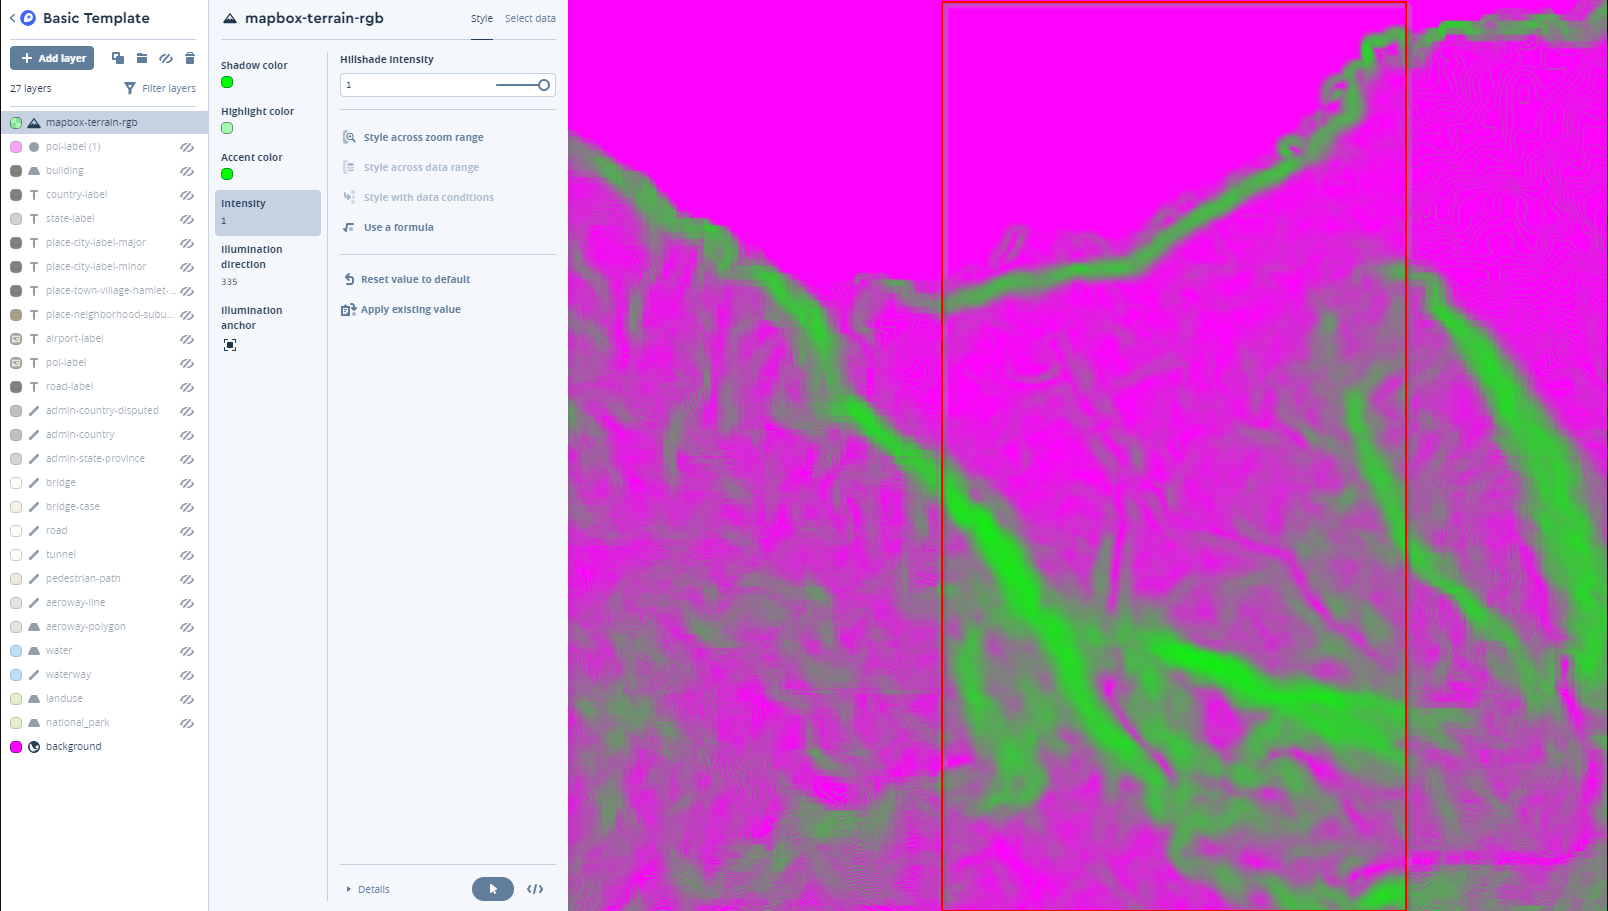The image size is (1608, 911).
Task: Duplicate the selected layer using the duplicate icon
Action: (x=117, y=57)
